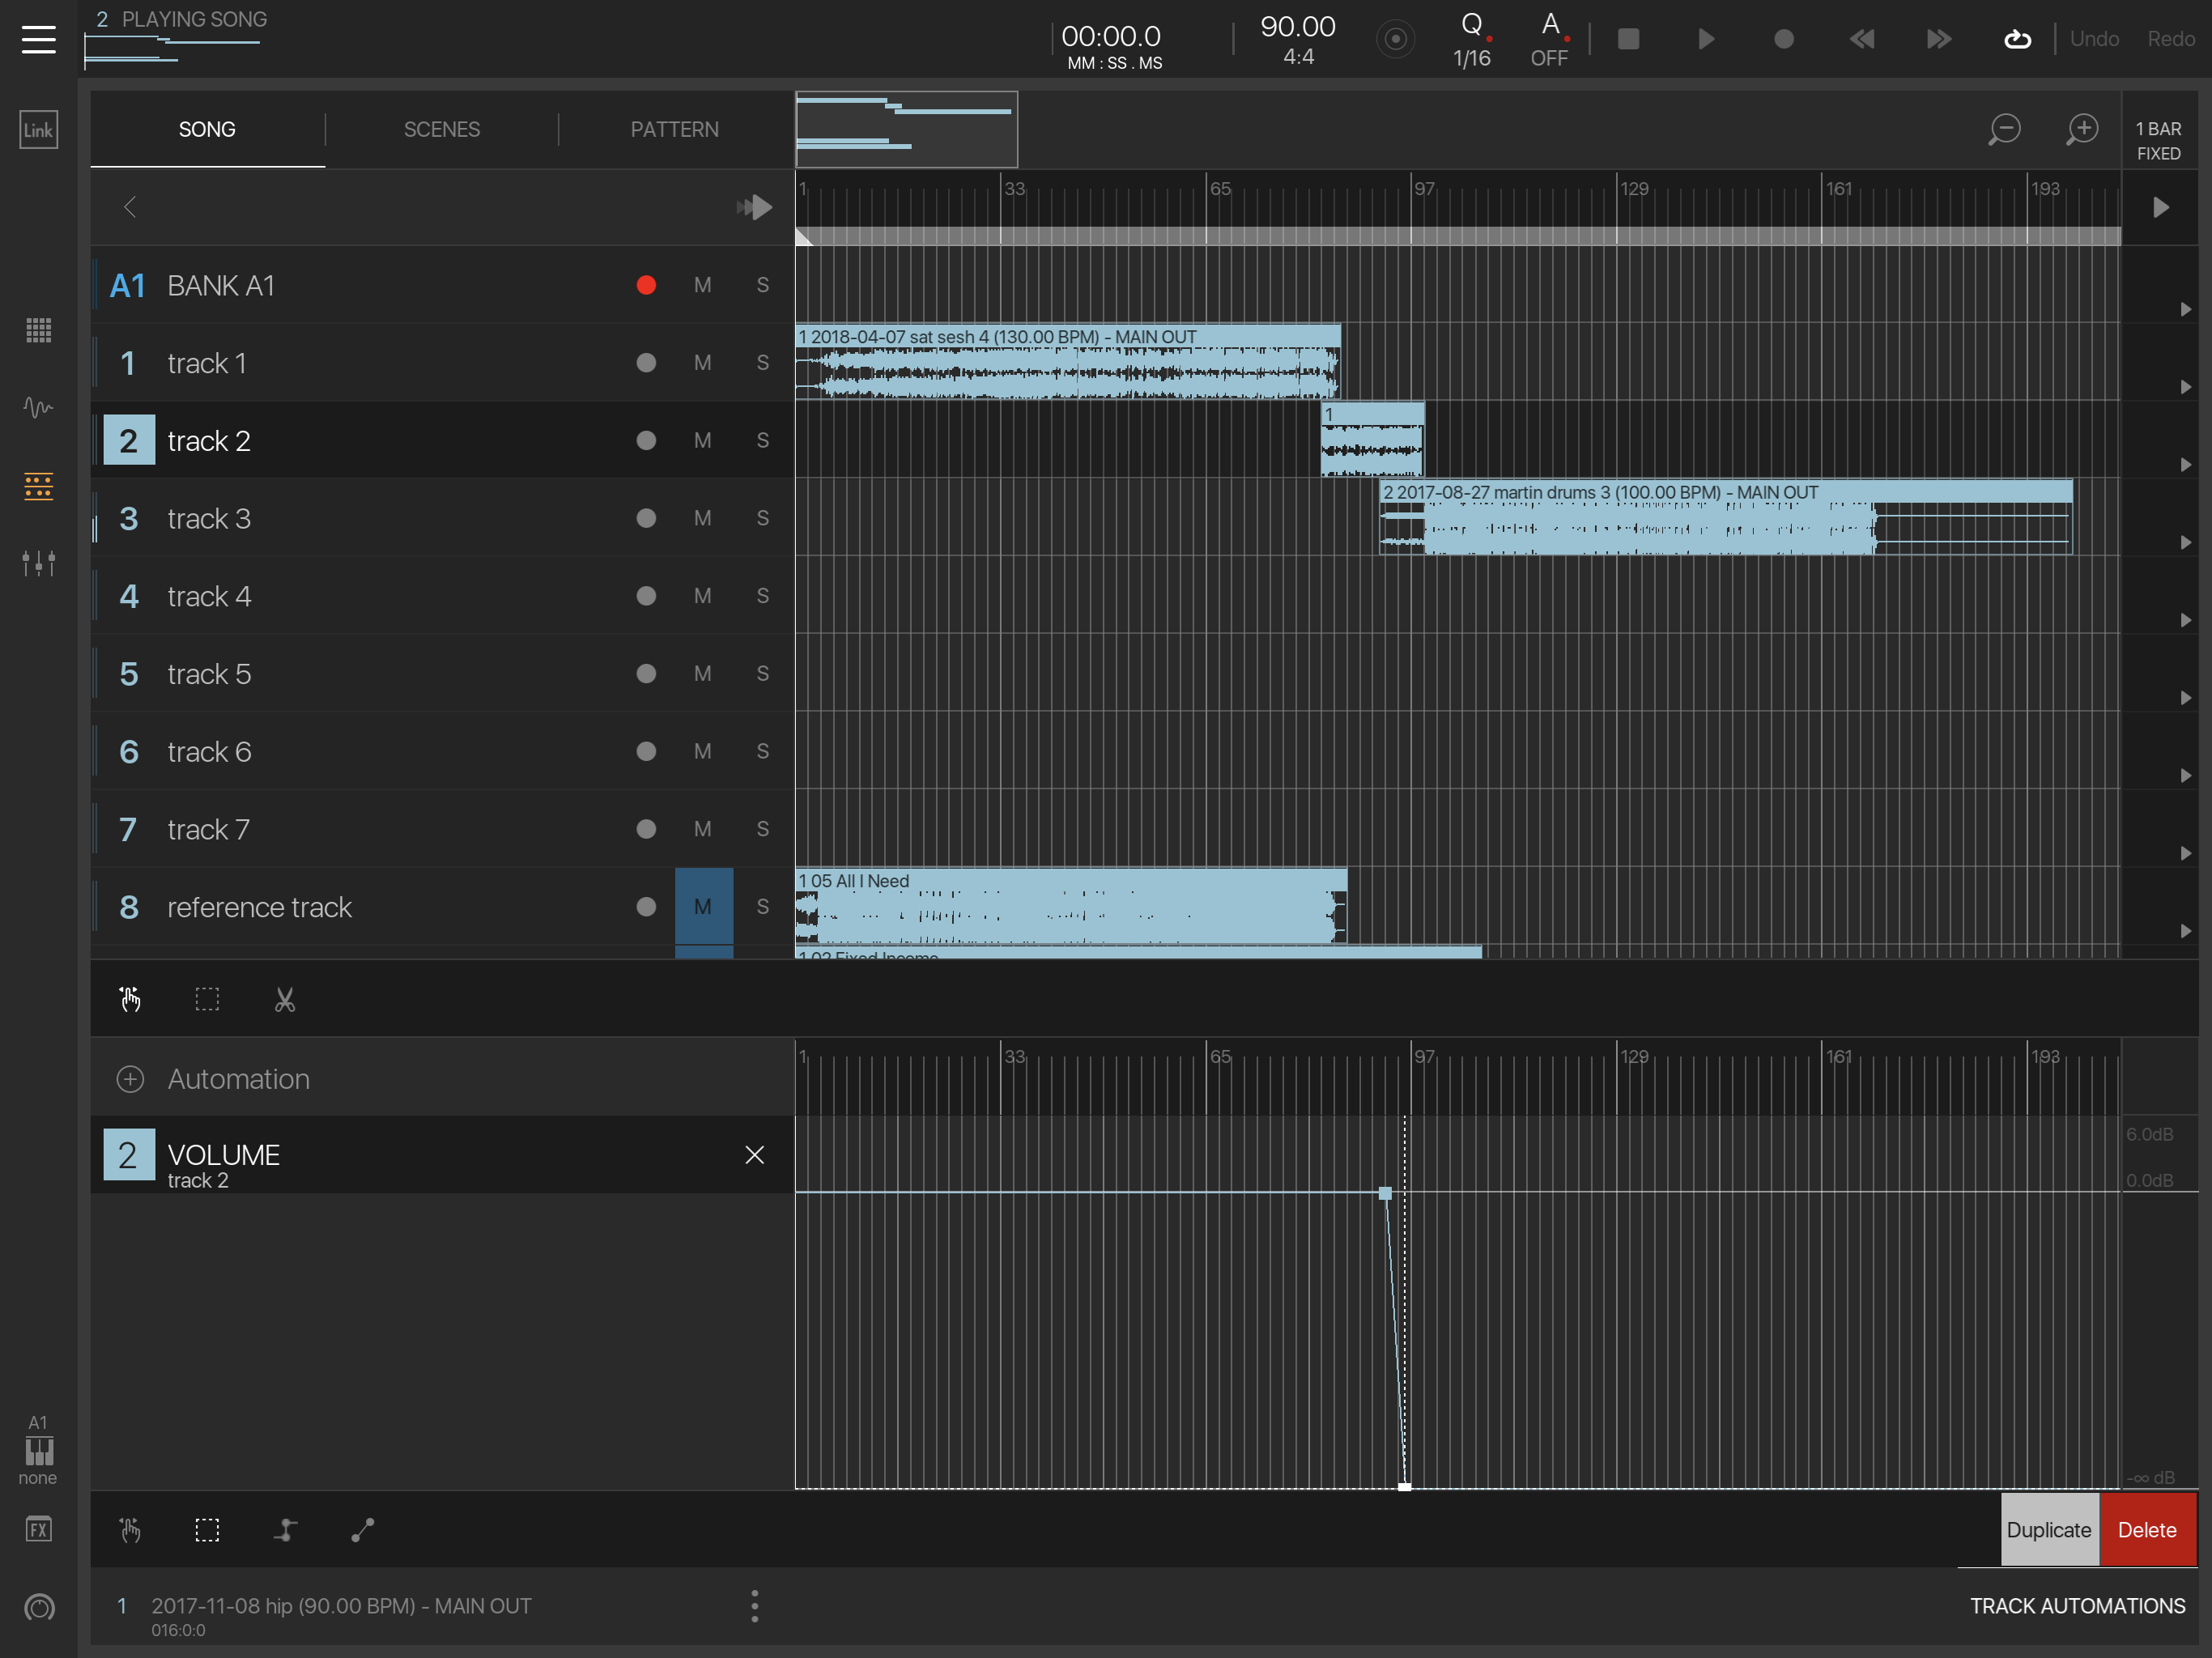Expand track 5 row arrow on the right
Image resolution: width=2212 pixels, height=1658 pixels.
[x=2186, y=698]
